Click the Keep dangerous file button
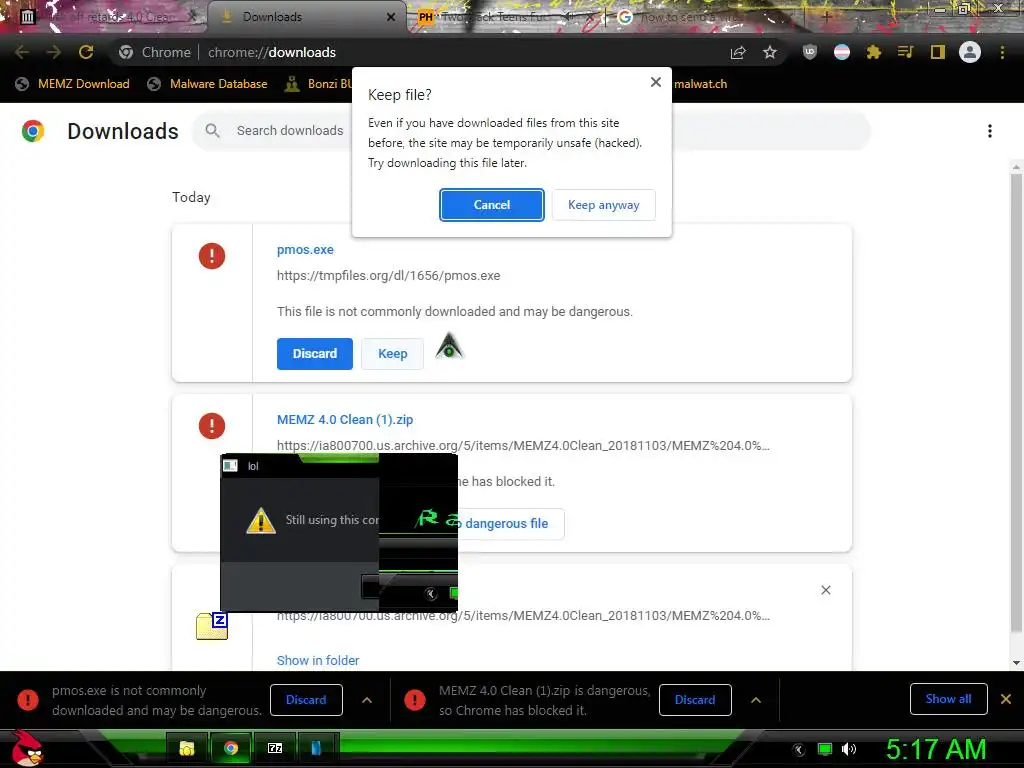 click(x=509, y=524)
